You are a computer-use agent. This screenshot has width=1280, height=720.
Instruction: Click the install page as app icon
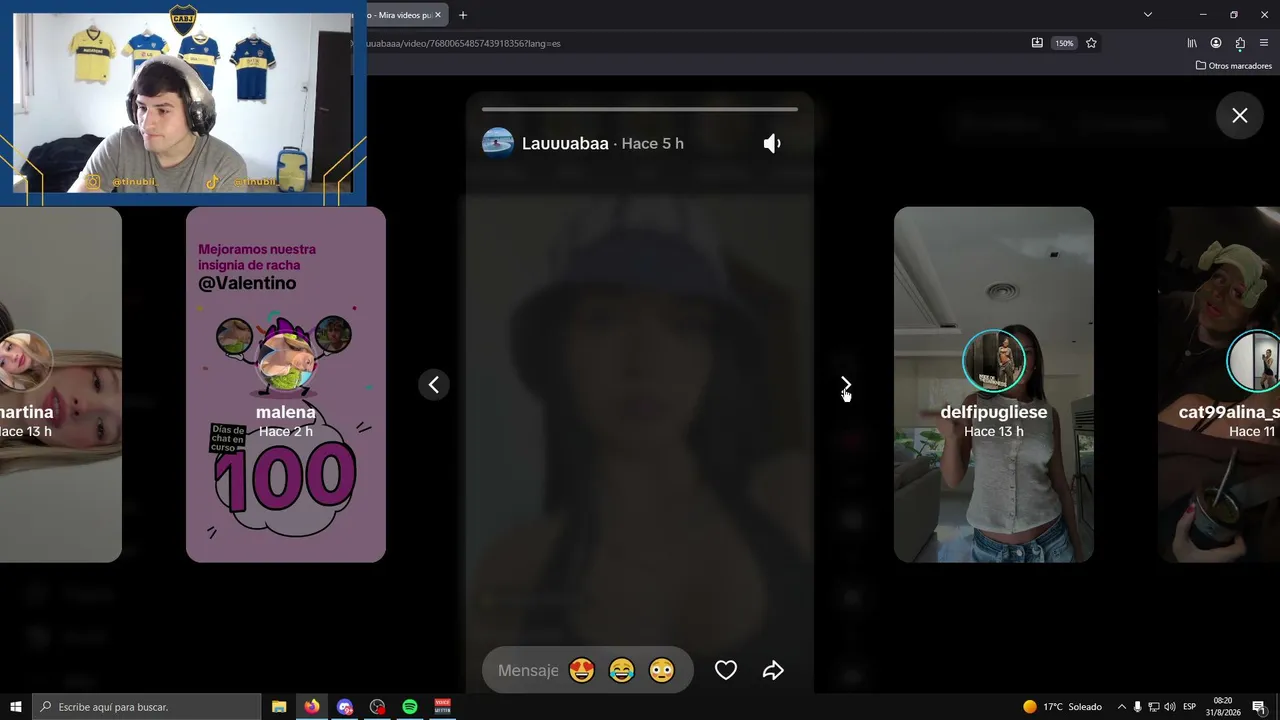click(1037, 43)
